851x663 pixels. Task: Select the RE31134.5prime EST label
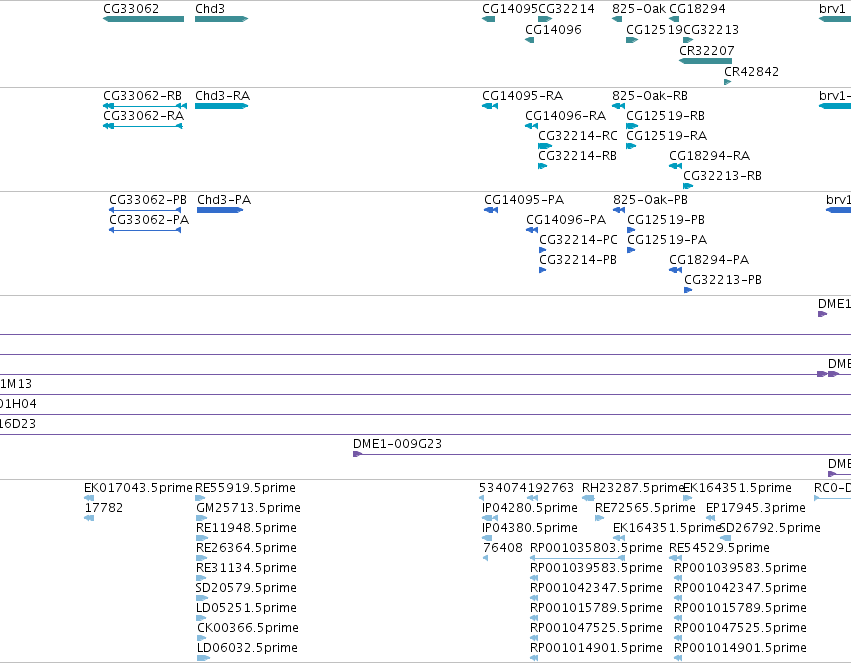click(x=245, y=569)
